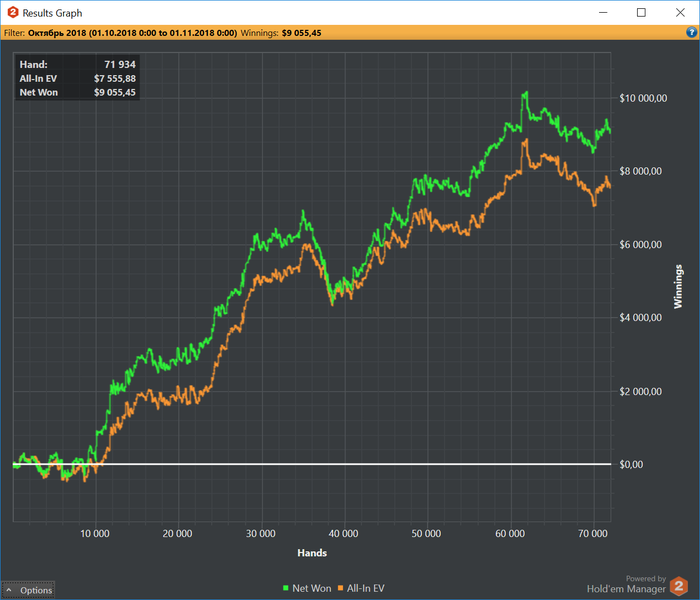The width and height of the screenshot is (700, 600).
Task: Click the $0,00 axis label
Action: coord(631,464)
